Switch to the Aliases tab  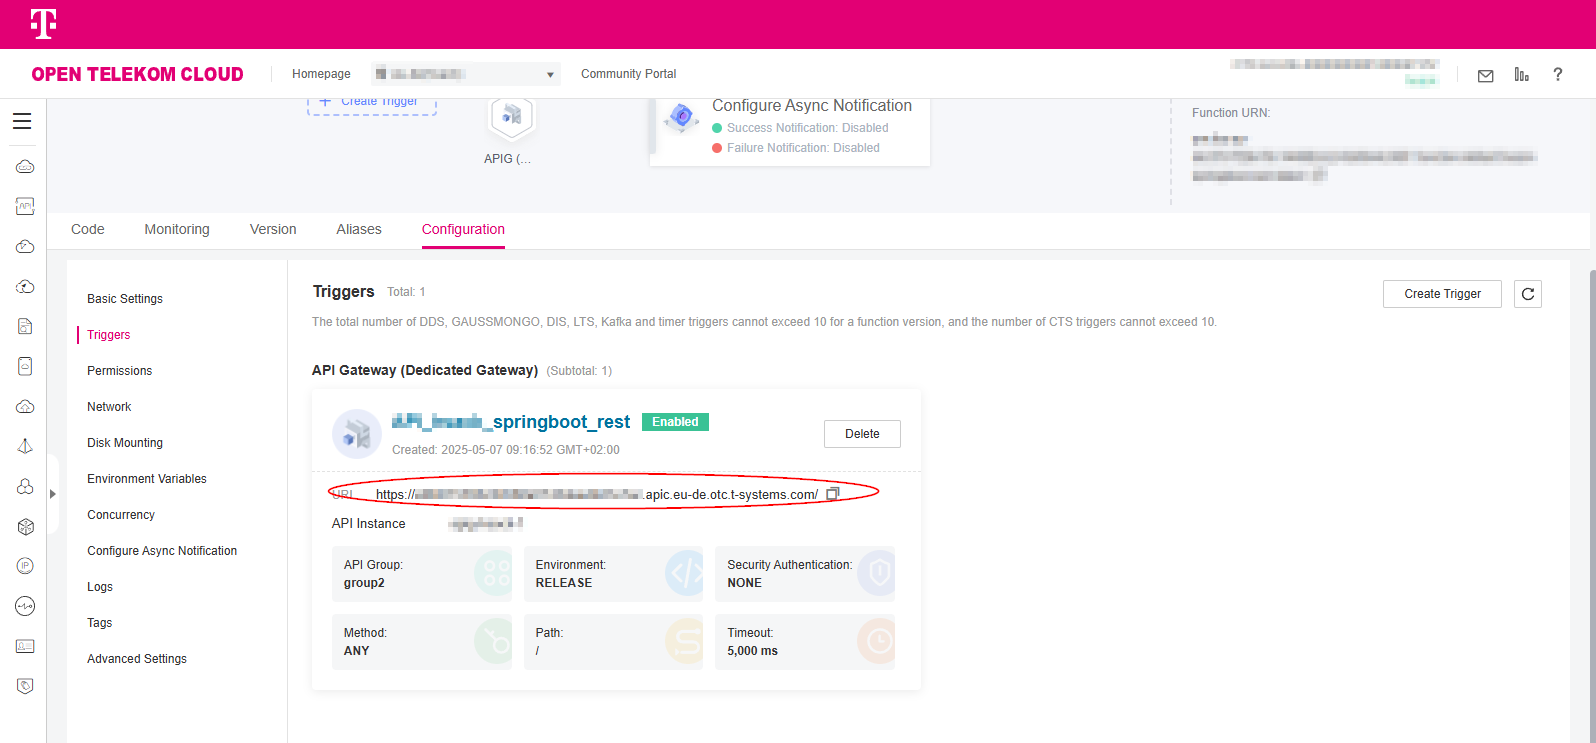point(359,229)
